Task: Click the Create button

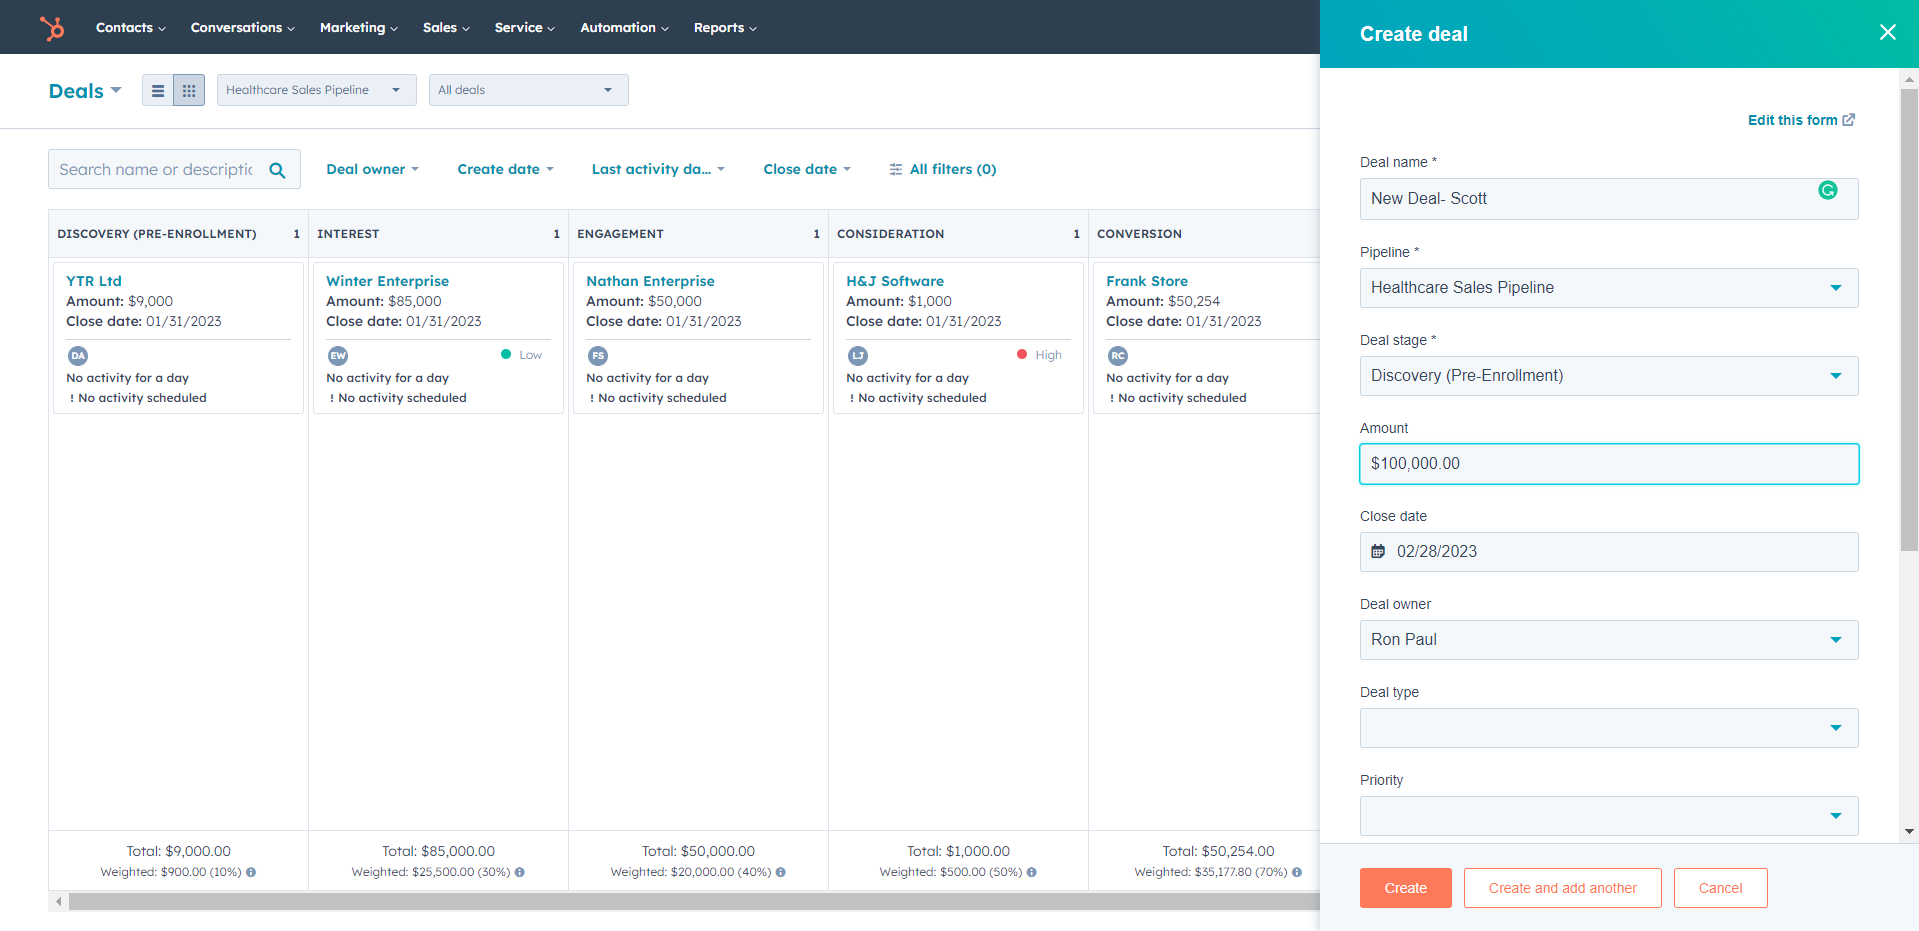Action: 1404,888
